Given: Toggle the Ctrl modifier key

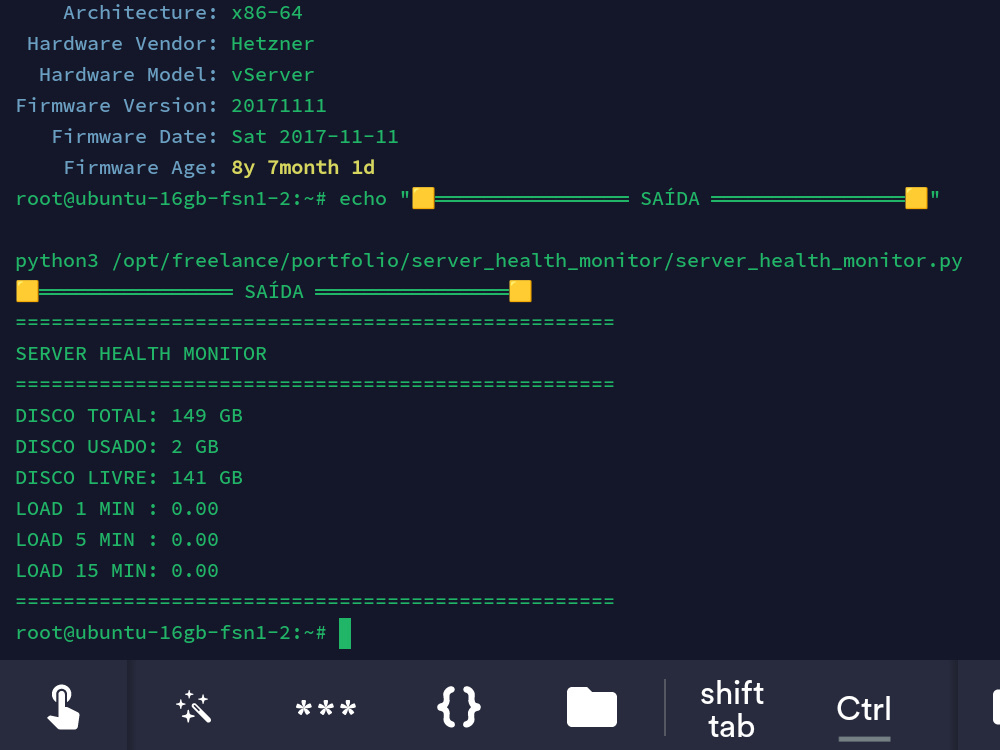Looking at the screenshot, I should pyautogui.click(x=864, y=709).
